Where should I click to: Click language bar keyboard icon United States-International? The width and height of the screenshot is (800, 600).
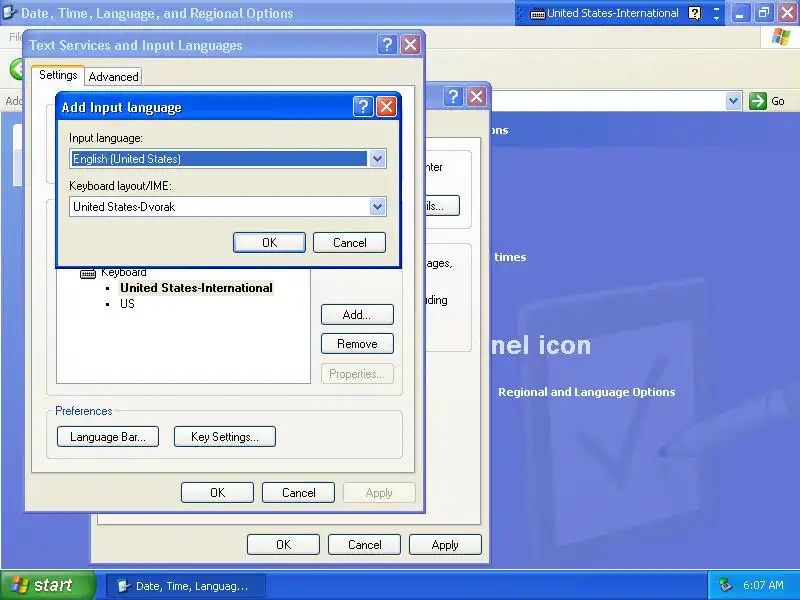[x=537, y=14]
